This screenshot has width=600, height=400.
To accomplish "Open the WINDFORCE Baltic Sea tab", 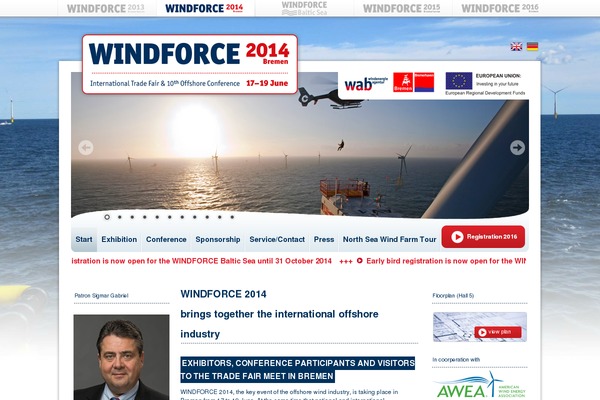I will pos(304,8).
